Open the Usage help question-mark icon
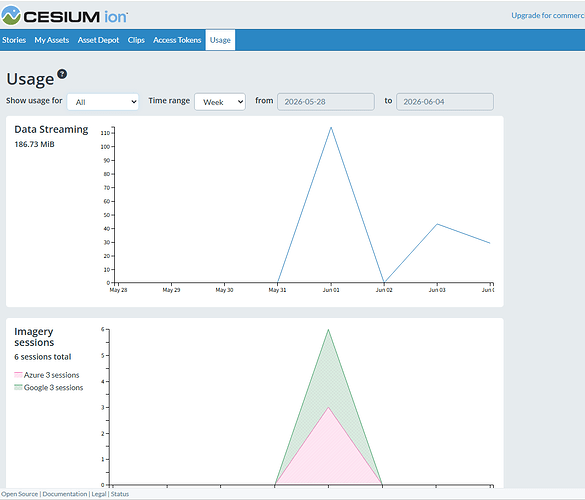 coord(62,74)
